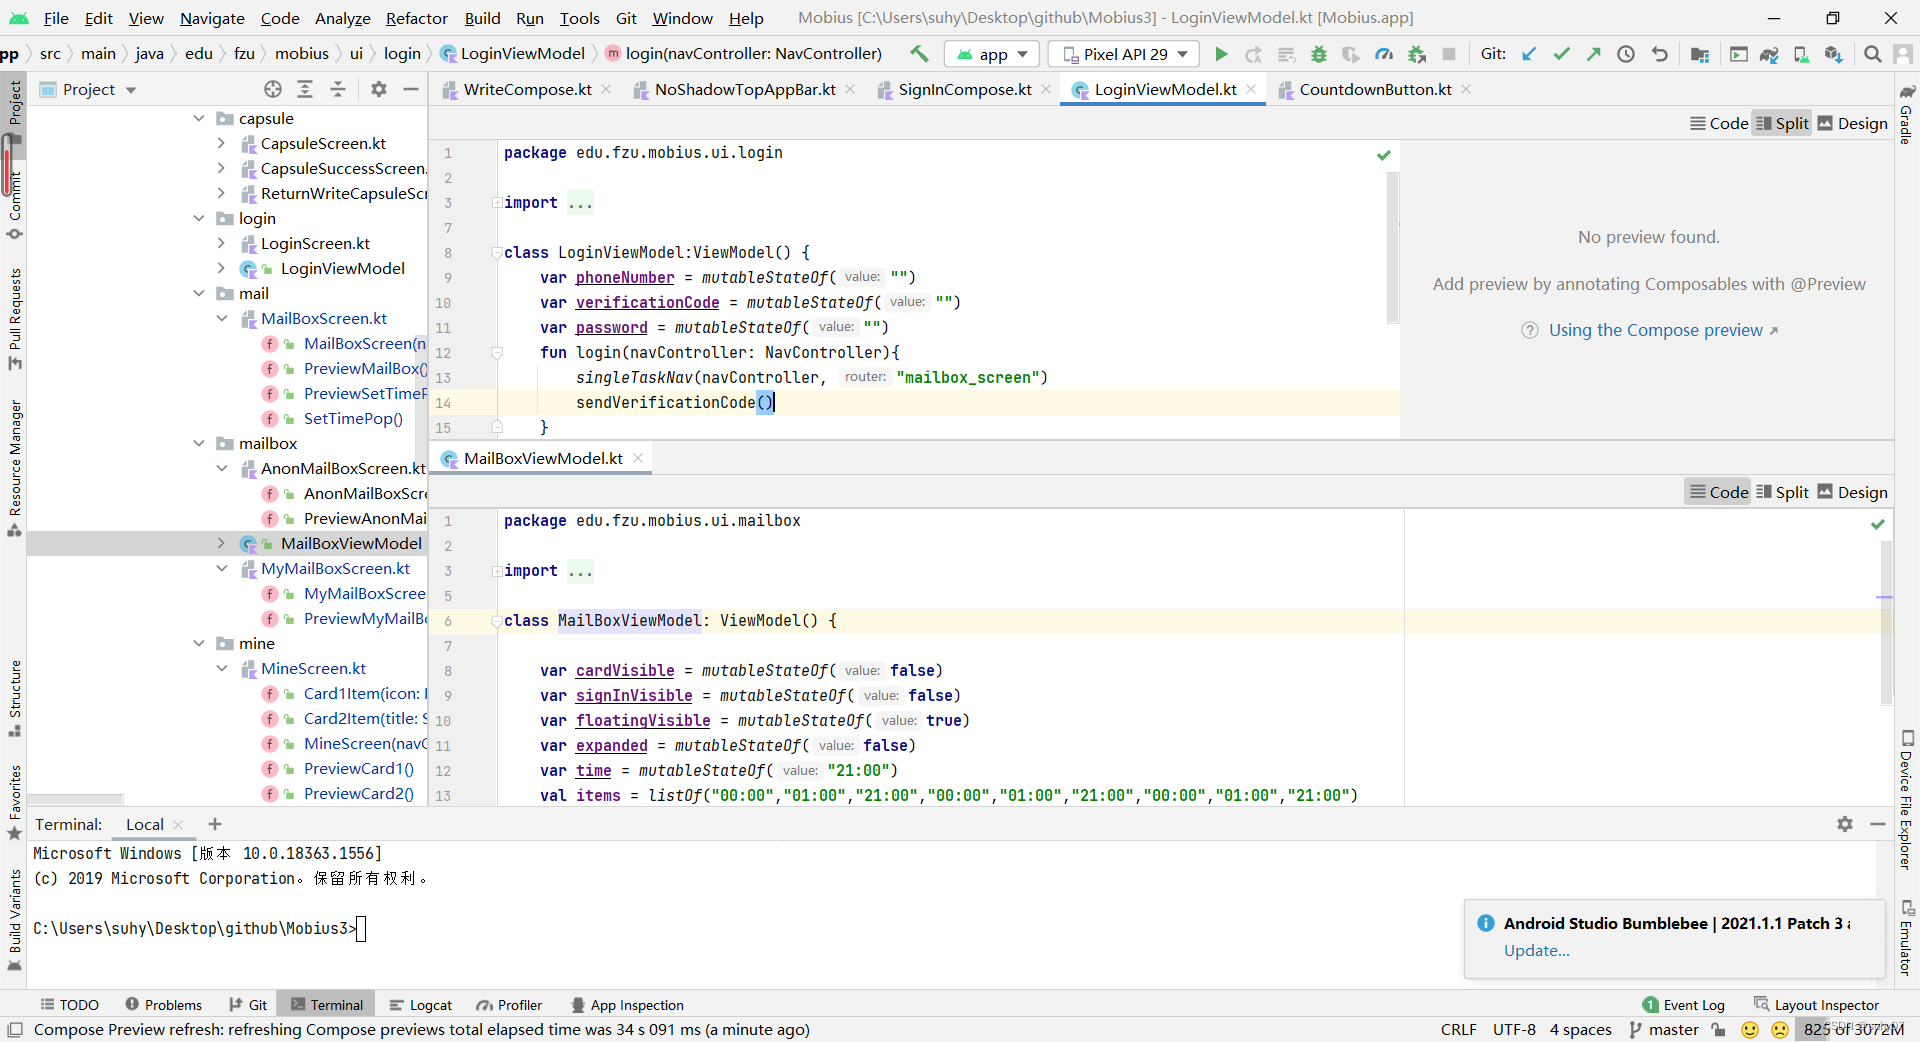Click the terminal command prompt line
Screen dimensions: 1920x1042
coord(200,928)
